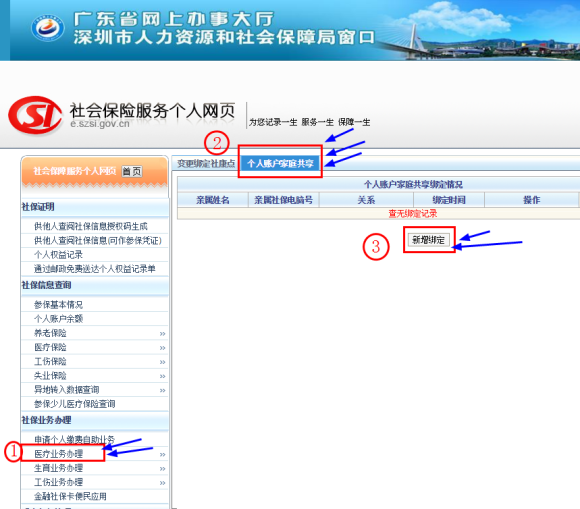This screenshot has width=580, height=509.
Task: Expand the 失业保险 submenu arrow
Action: 162,376
